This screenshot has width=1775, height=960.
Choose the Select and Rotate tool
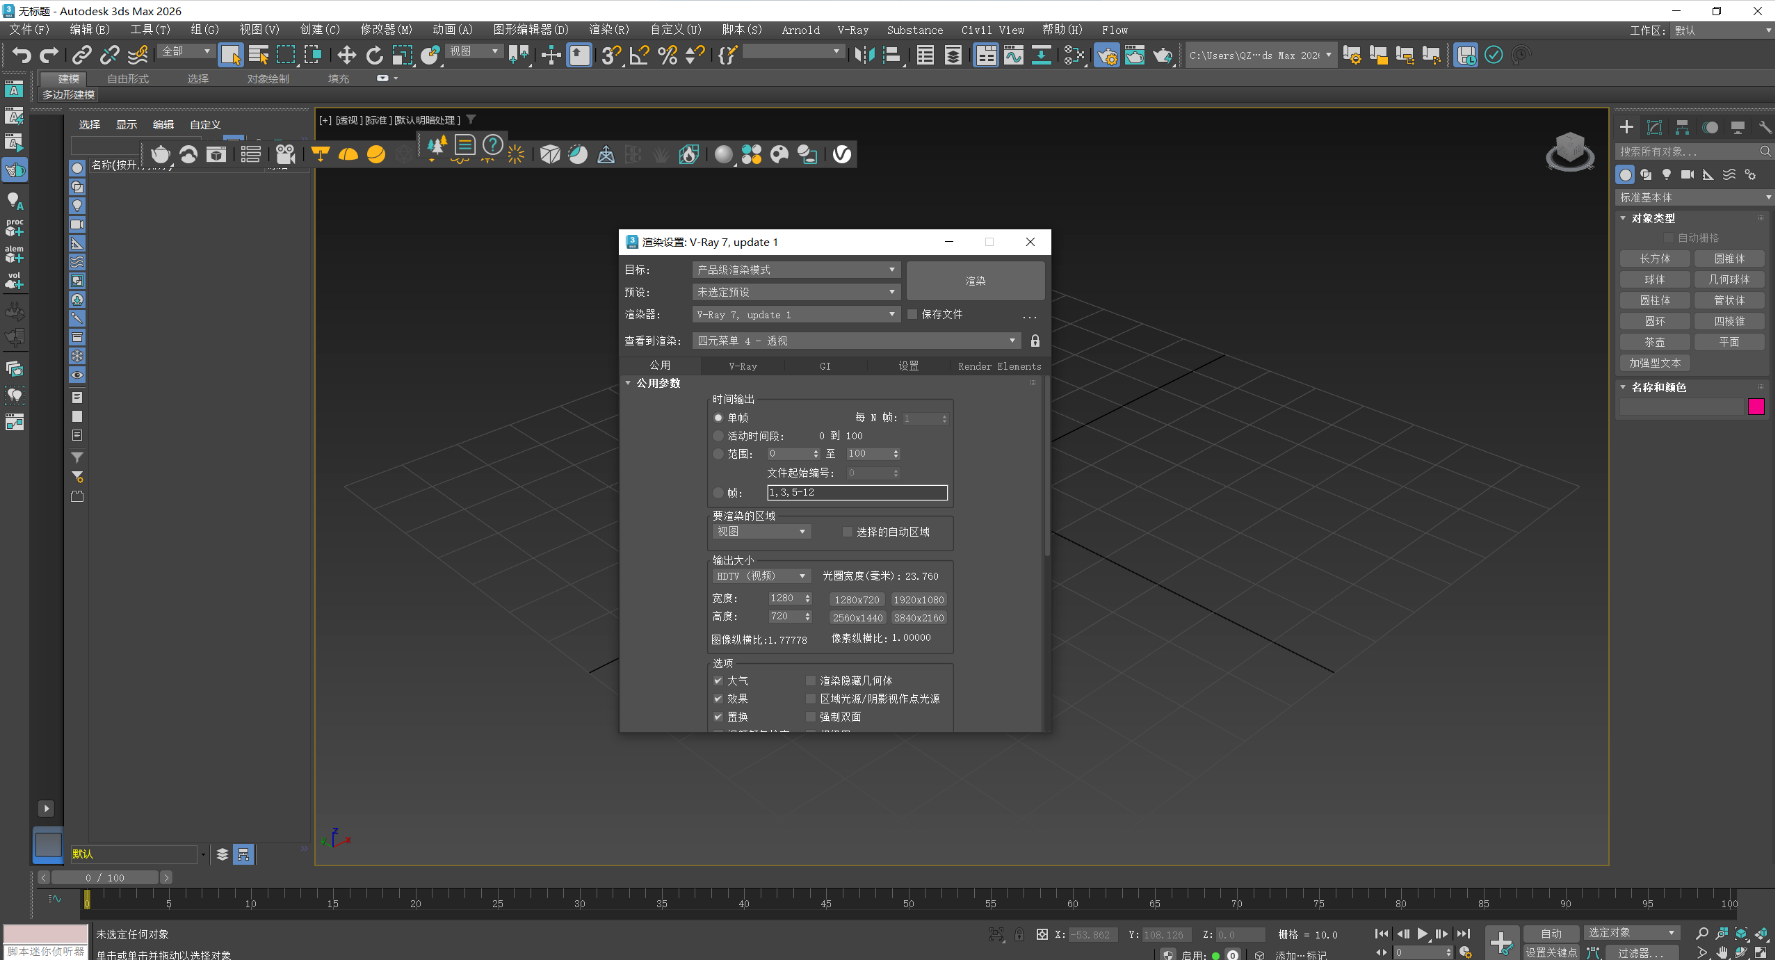[x=374, y=55]
